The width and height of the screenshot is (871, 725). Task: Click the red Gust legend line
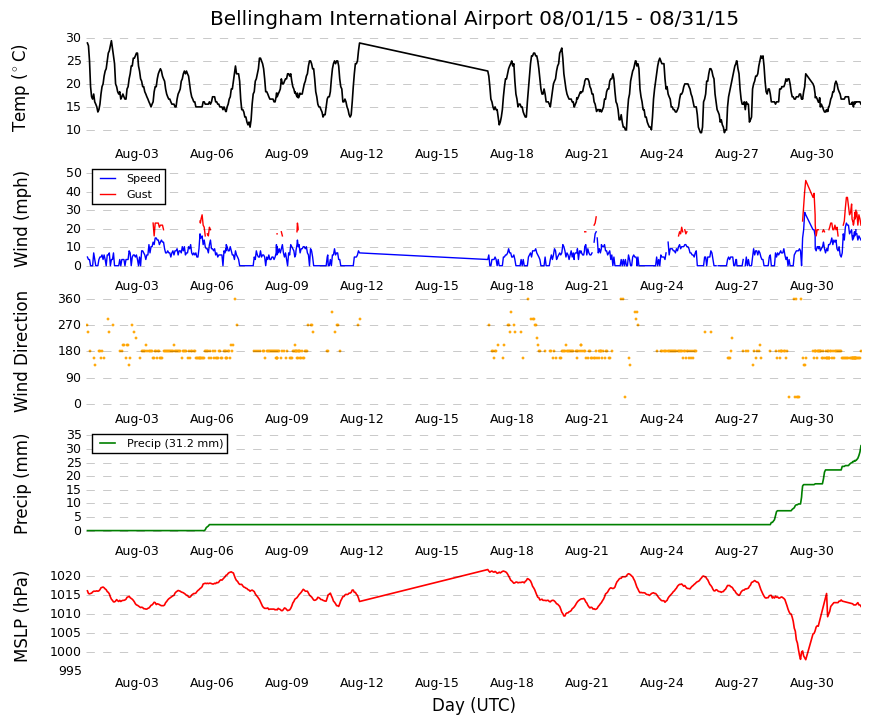107,194
